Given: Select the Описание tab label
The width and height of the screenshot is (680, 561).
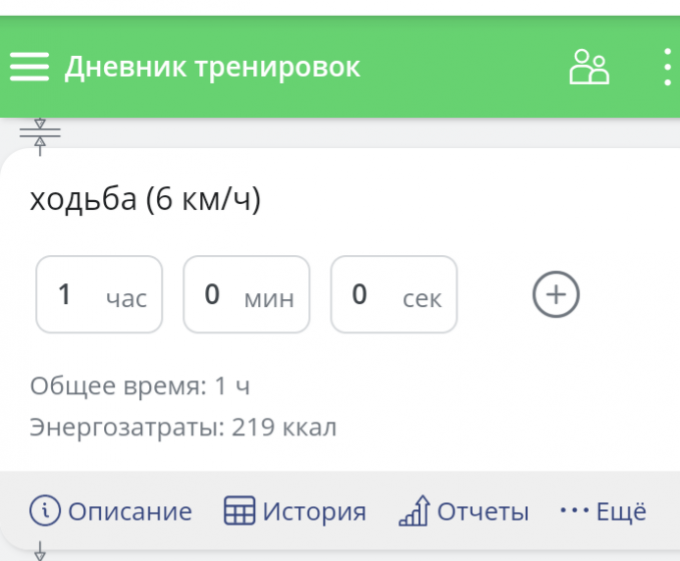Looking at the screenshot, I should [130, 512].
